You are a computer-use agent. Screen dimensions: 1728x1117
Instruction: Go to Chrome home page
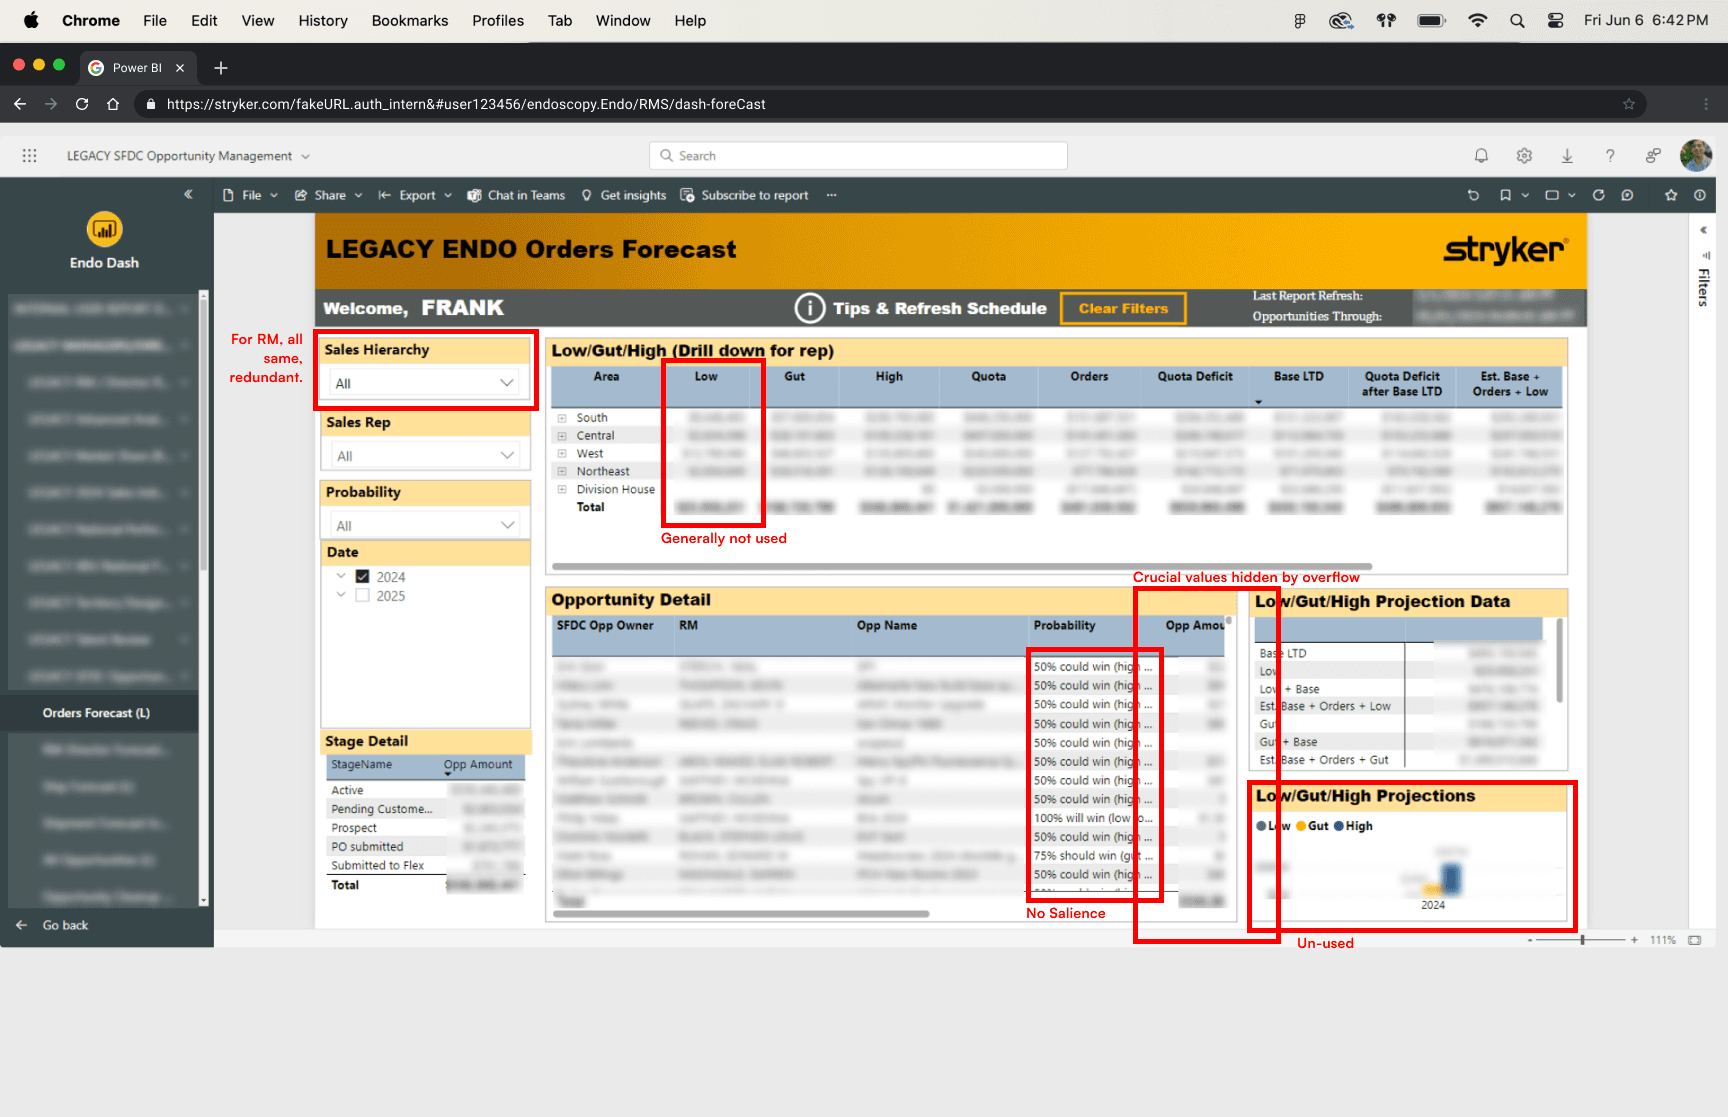113,104
